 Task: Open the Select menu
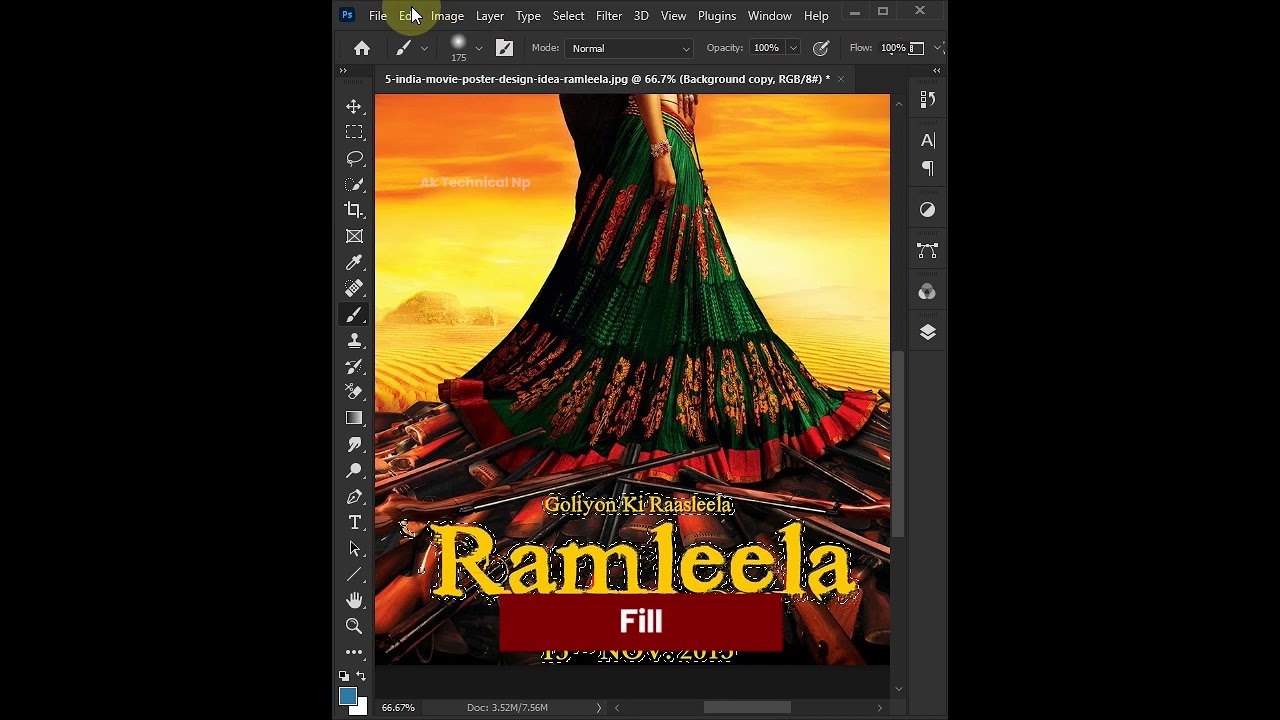568,16
